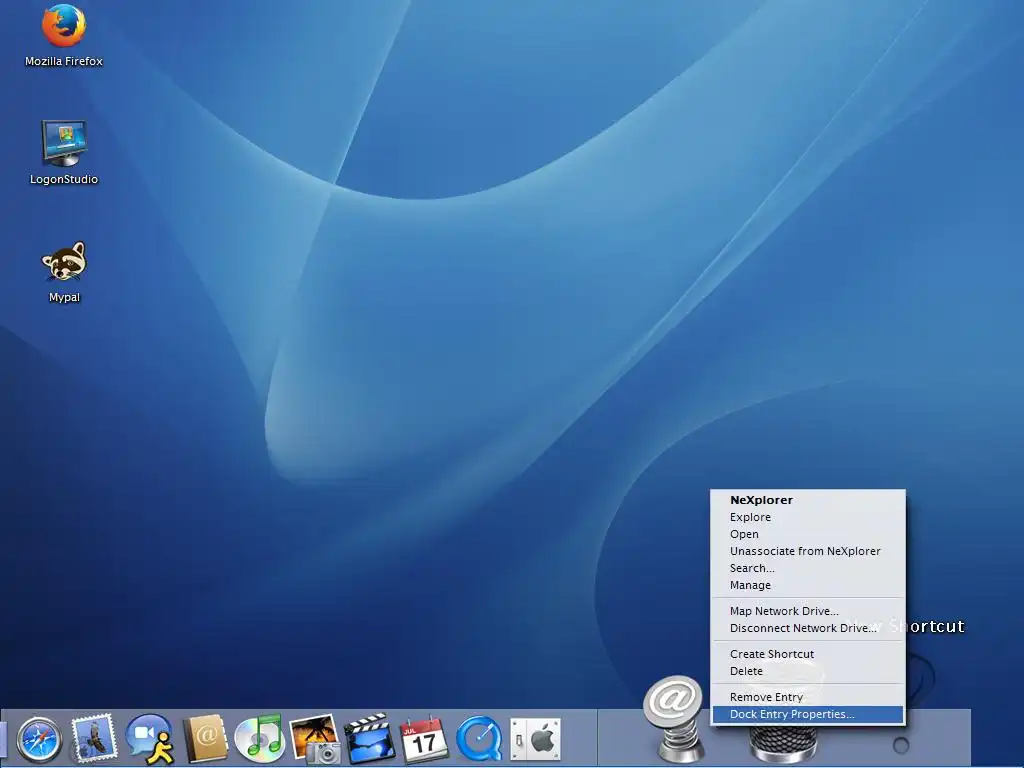This screenshot has height=768, width=1024.
Task: Launch iTunes music disc icon in dock
Action: click(259, 739)
